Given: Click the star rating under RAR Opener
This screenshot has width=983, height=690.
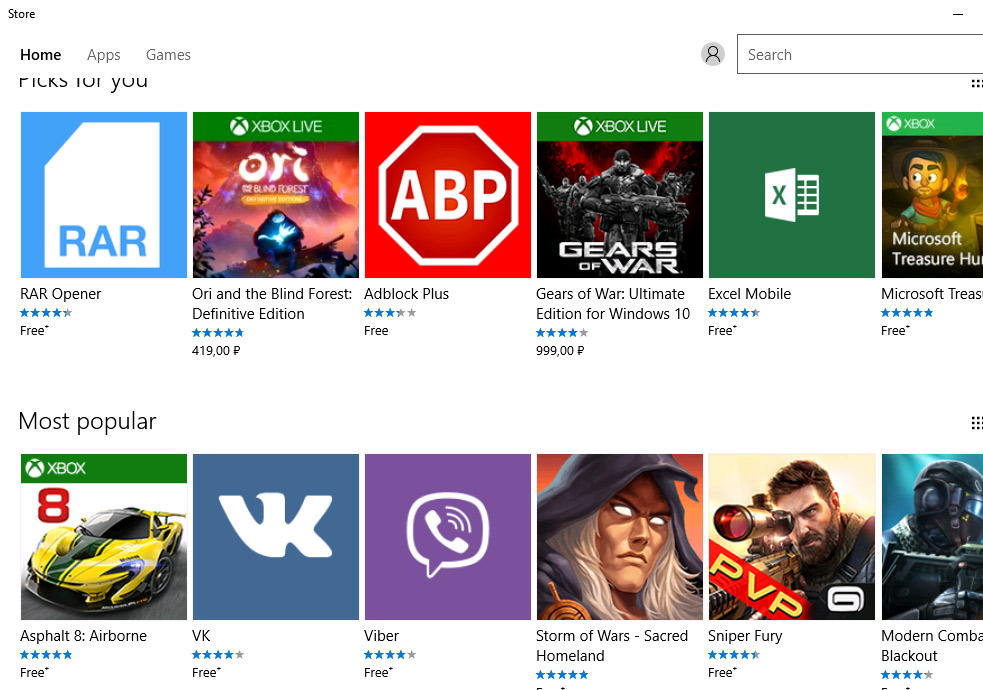Looking at the screenshot, I should (46, 313).
